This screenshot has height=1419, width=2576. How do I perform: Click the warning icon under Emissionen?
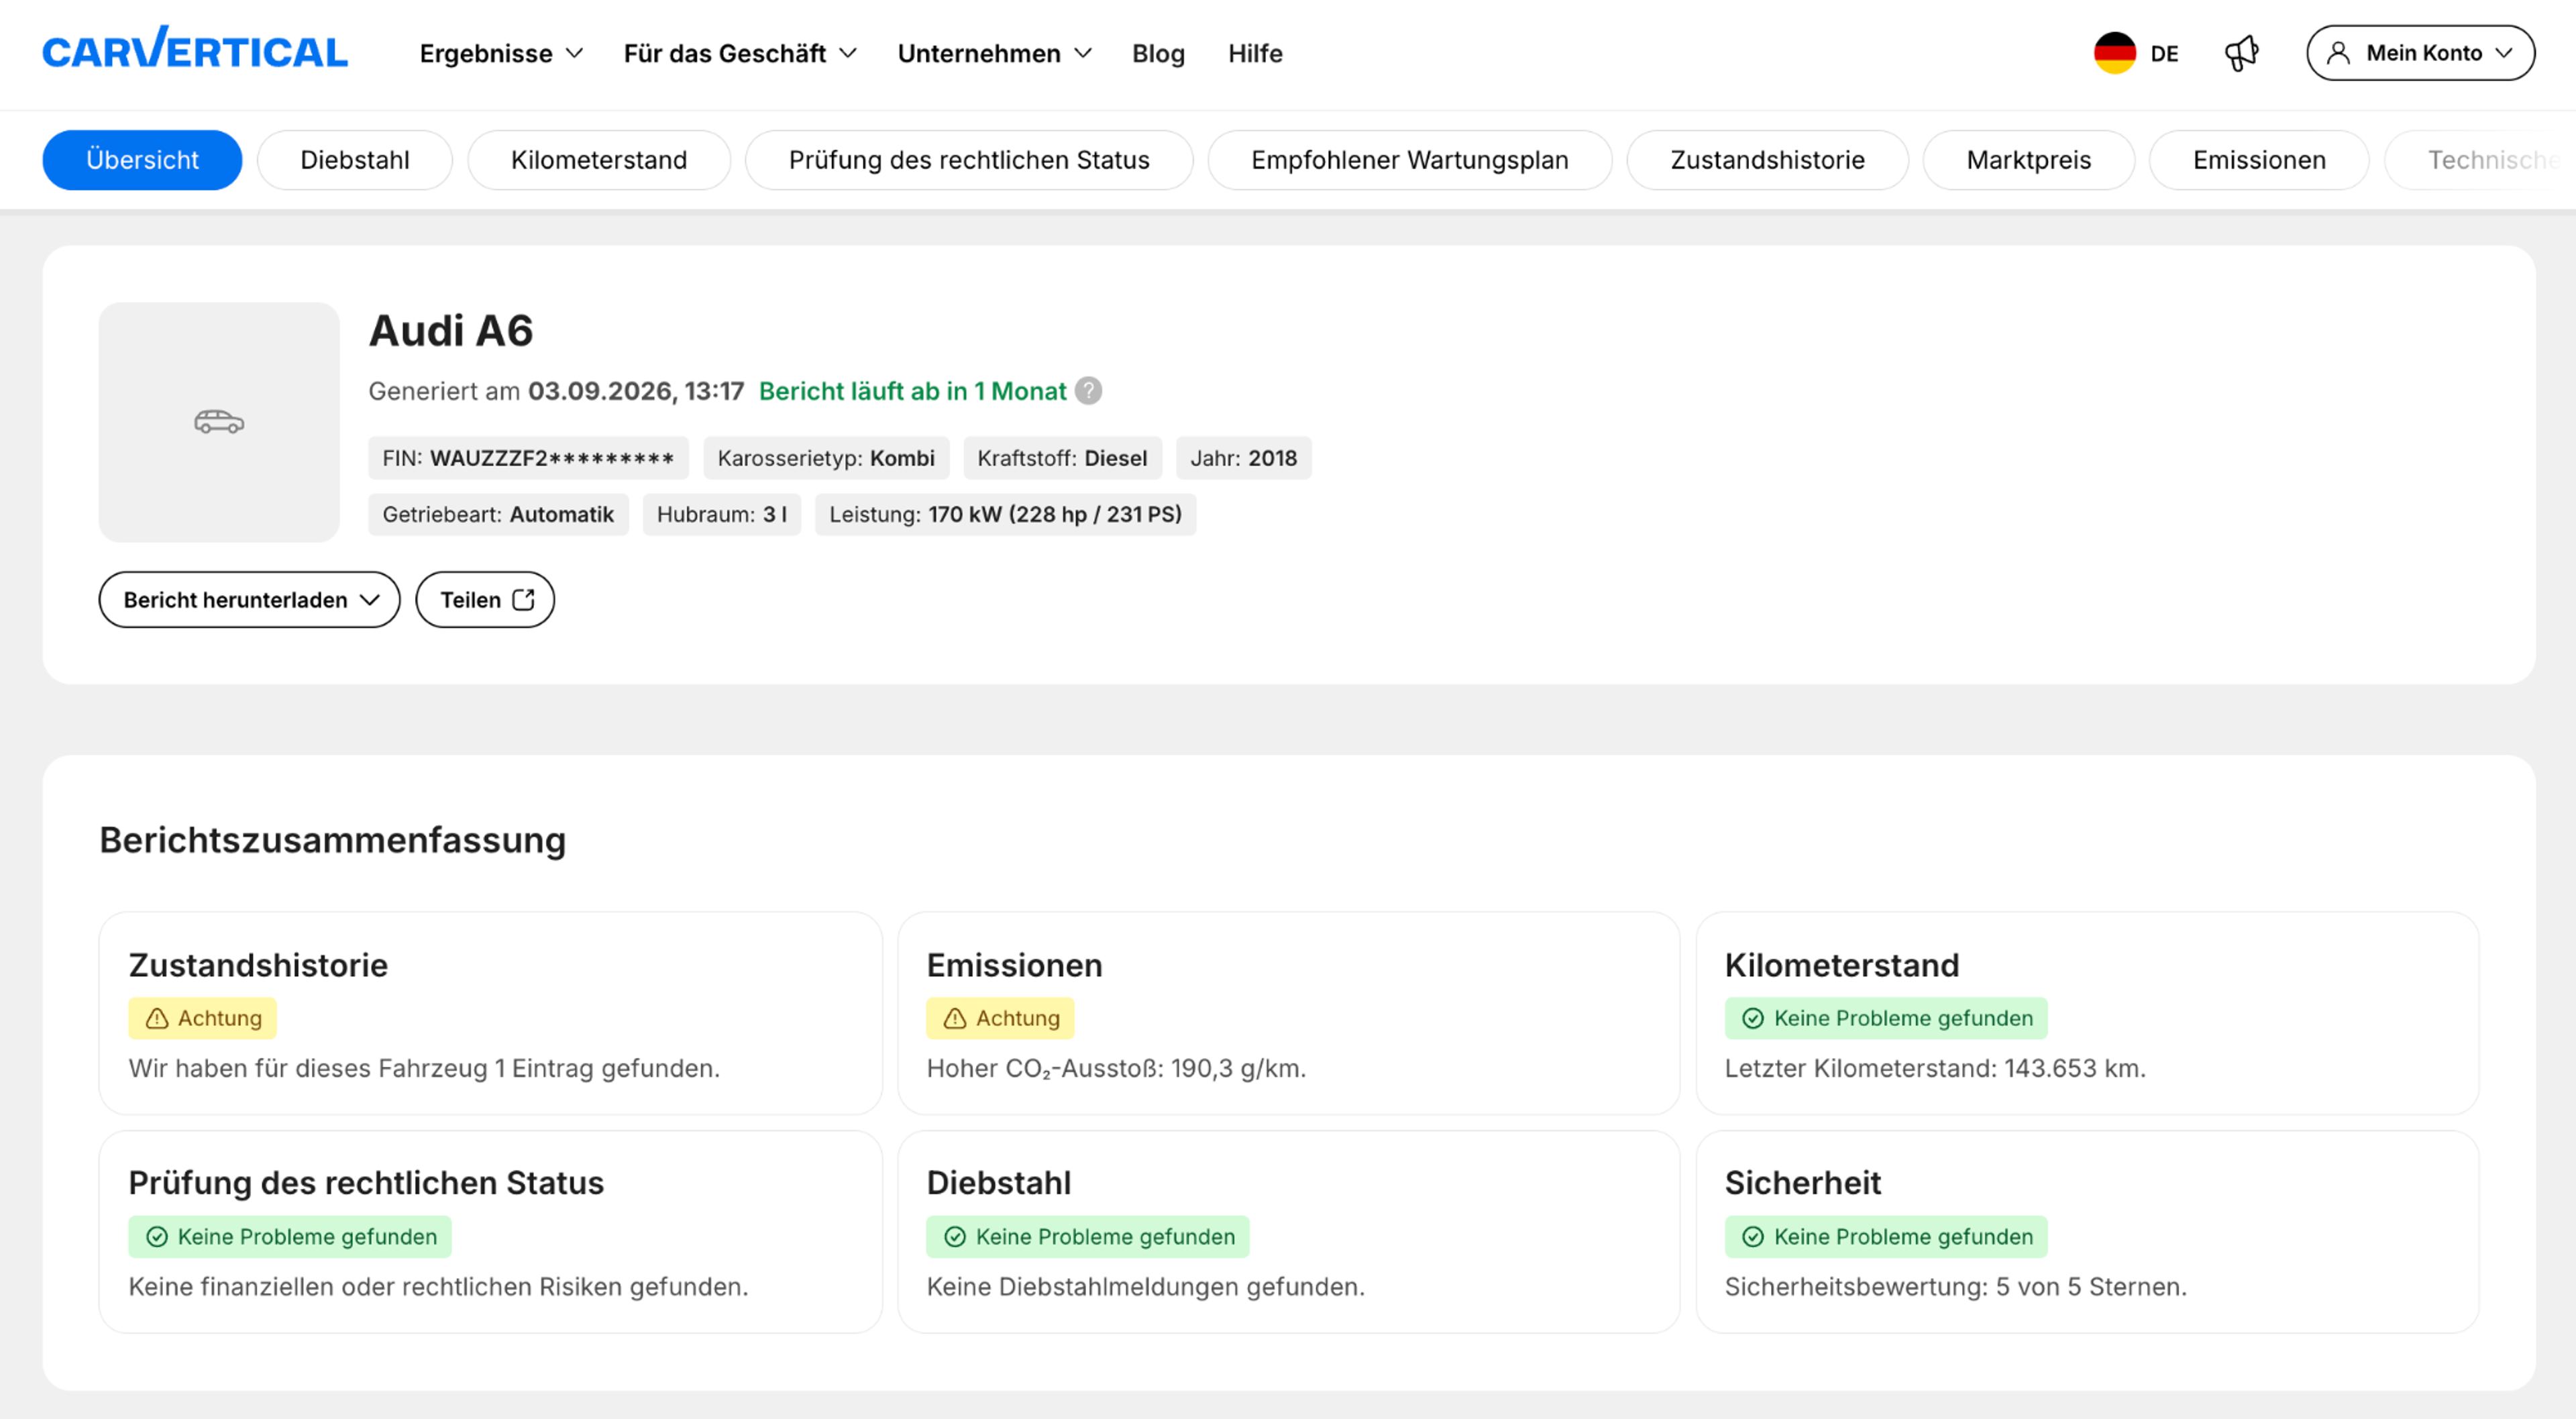point(955,1018)
